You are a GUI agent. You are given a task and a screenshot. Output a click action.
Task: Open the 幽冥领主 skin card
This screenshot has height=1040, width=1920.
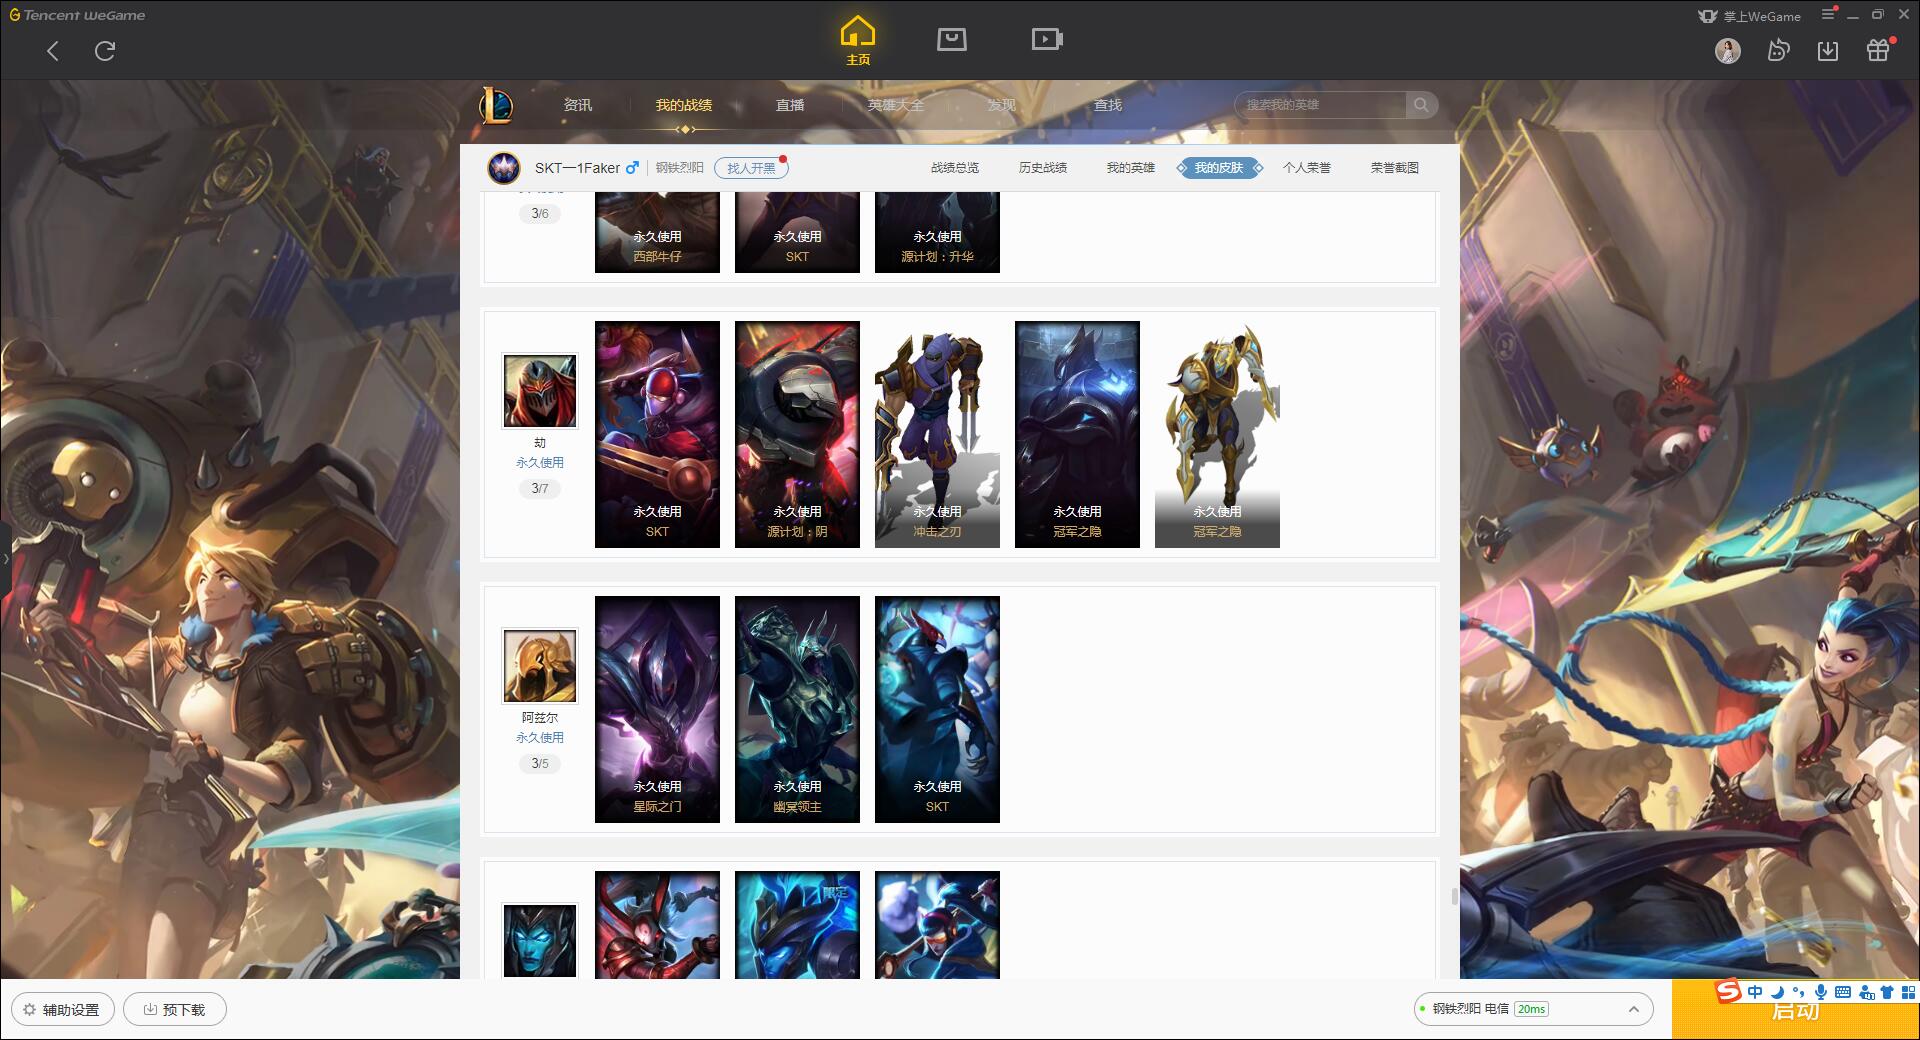pos(797,709)
